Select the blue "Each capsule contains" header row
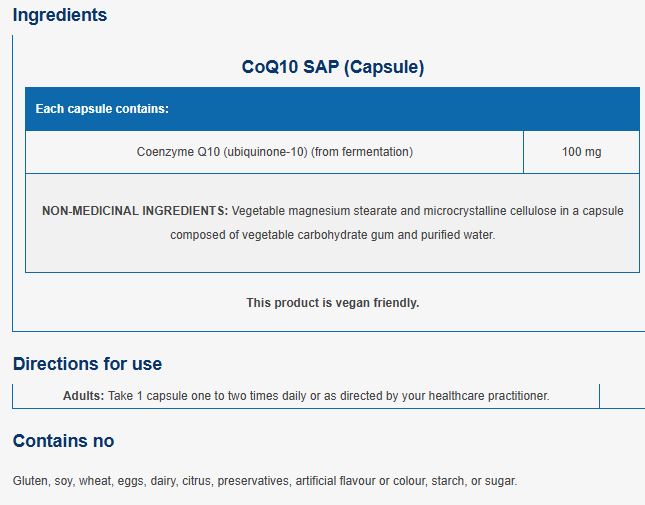The width and height of the screenshot is (645, 505). pyautogui.click(x=331, y=109)
